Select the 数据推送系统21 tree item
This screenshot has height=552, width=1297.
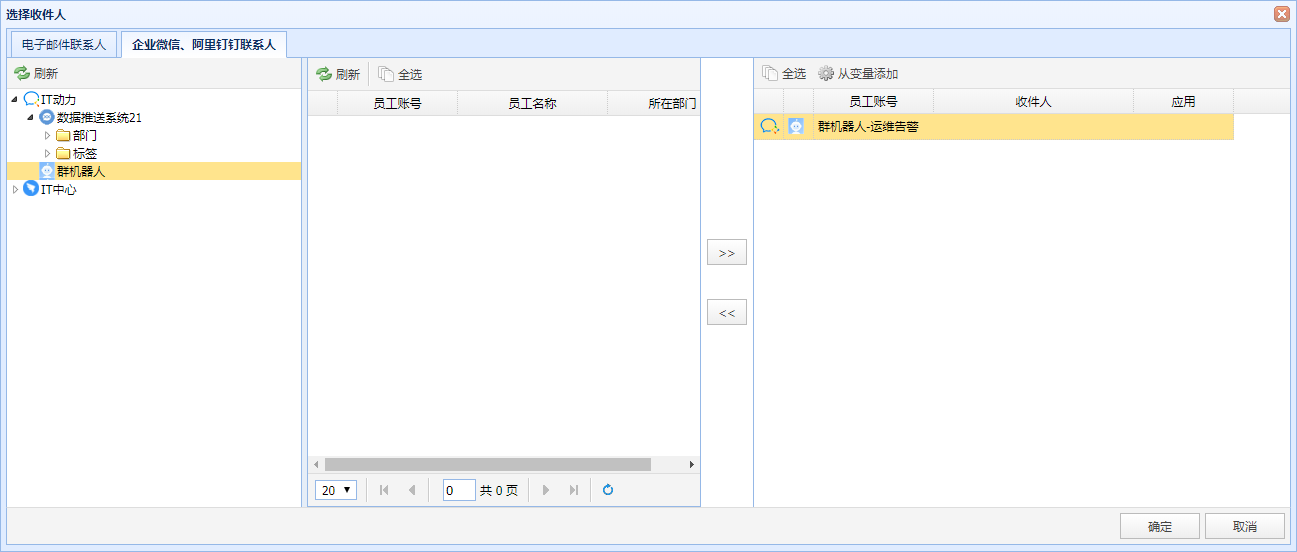[x=99, y=117]
